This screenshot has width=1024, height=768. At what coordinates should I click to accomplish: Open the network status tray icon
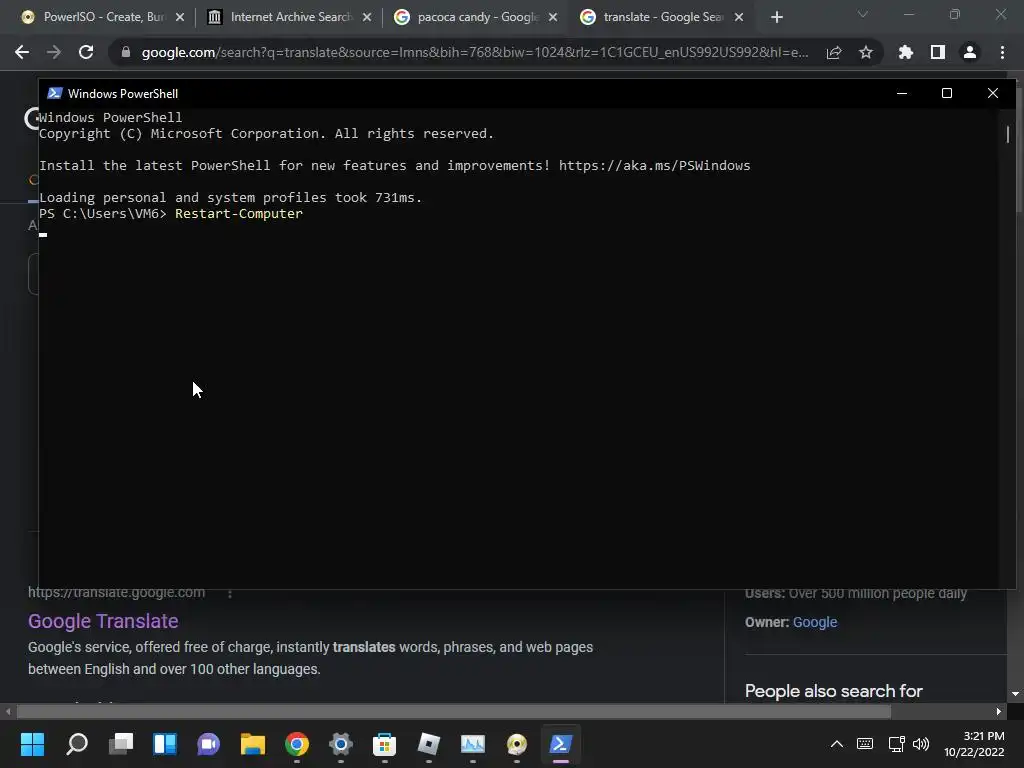coord(896,744)
